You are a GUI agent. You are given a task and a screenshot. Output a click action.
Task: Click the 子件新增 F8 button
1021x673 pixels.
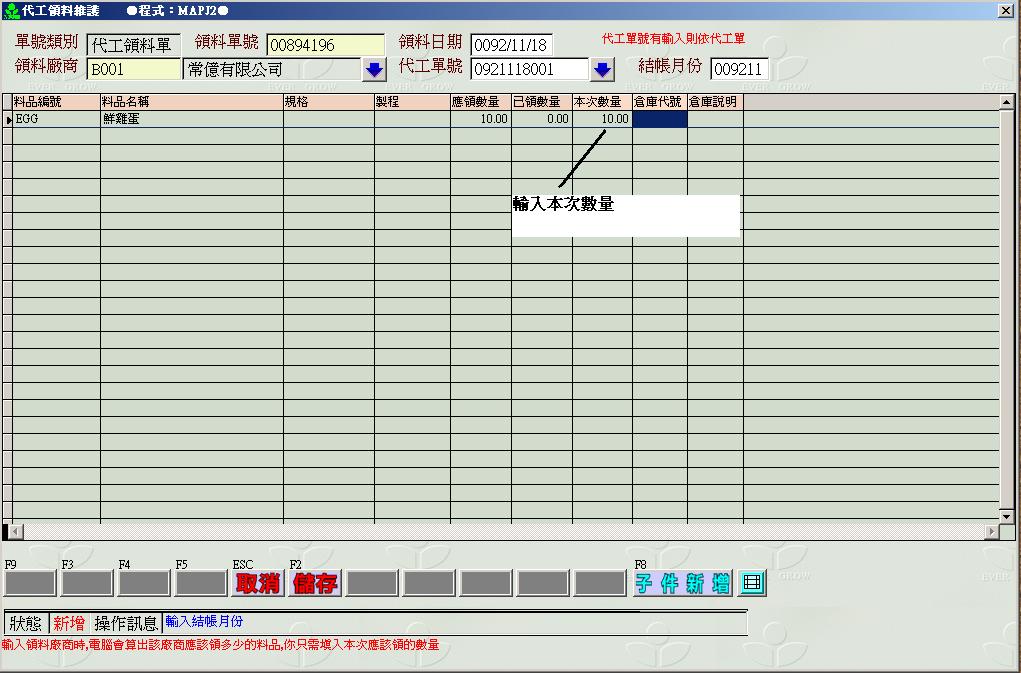[683, 583]
